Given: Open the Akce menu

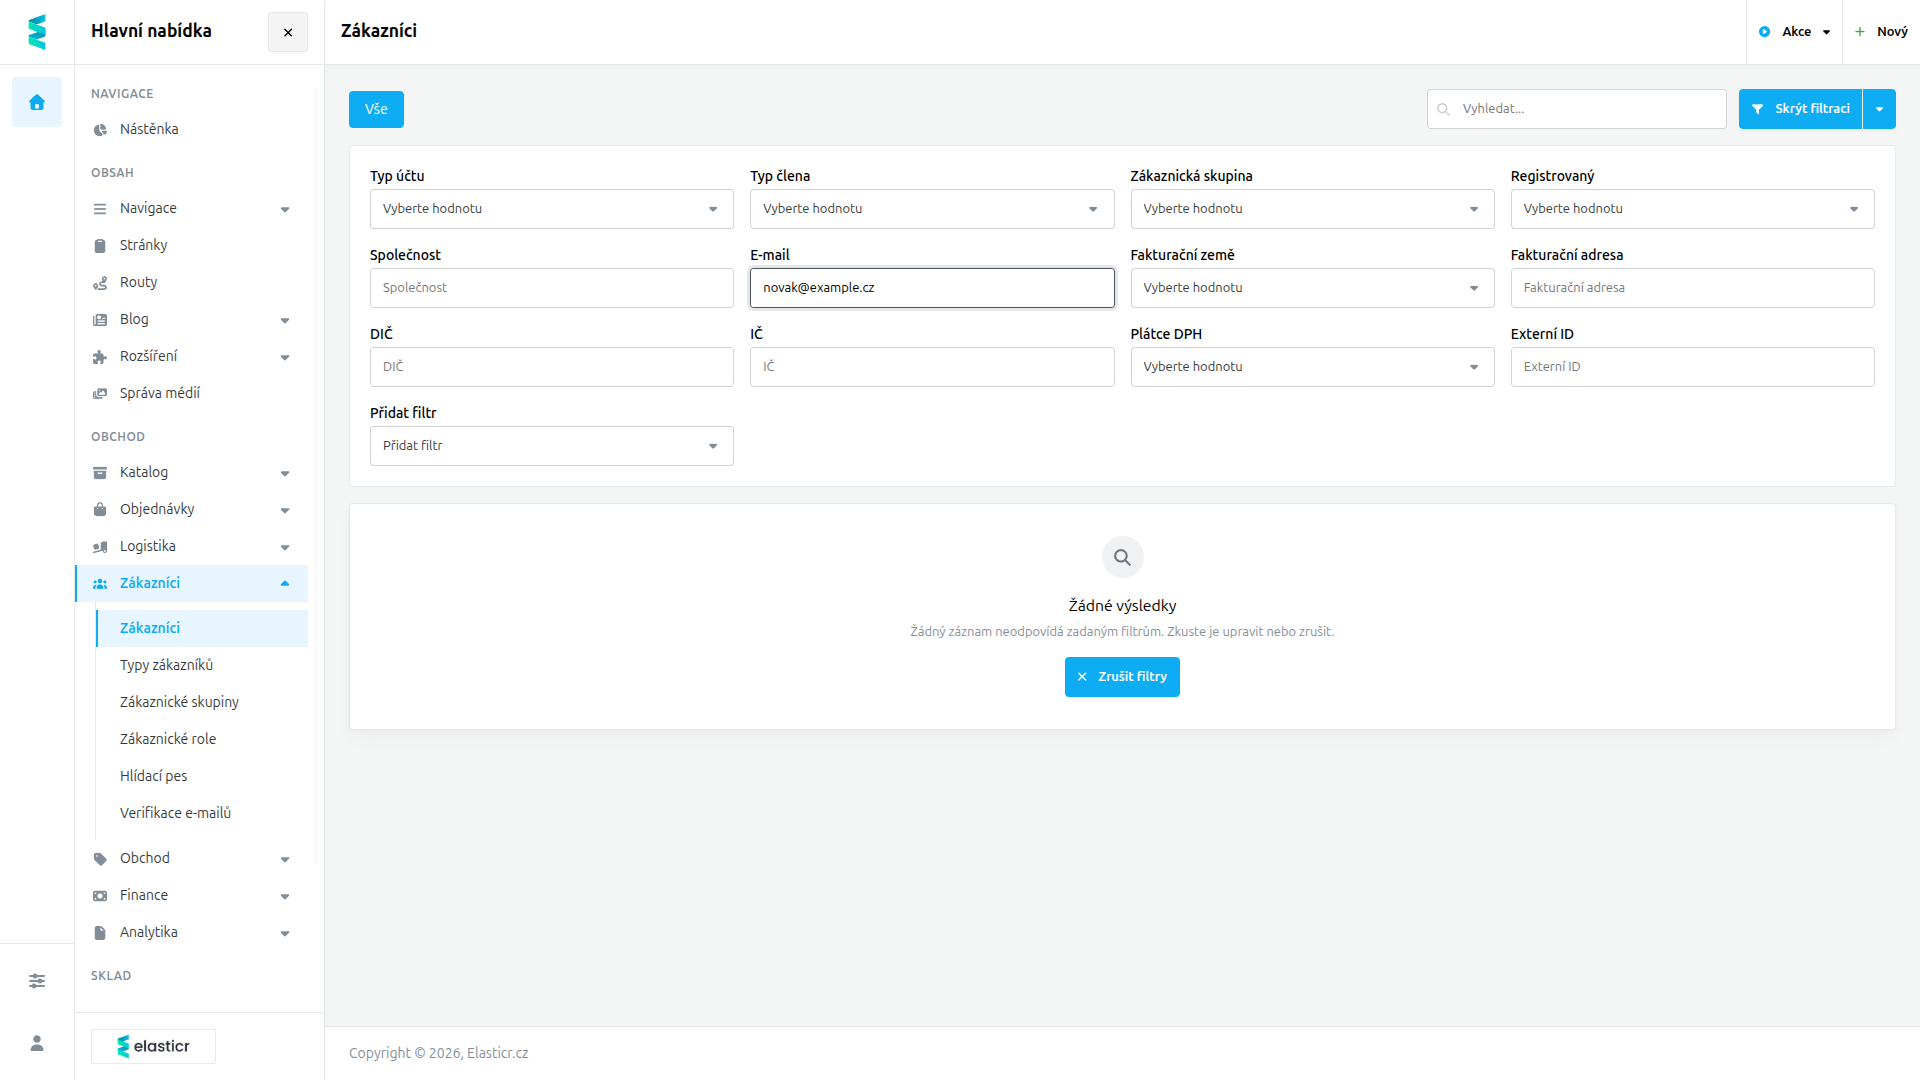Looking at the screenshot, I should (x=1795, y=32).
